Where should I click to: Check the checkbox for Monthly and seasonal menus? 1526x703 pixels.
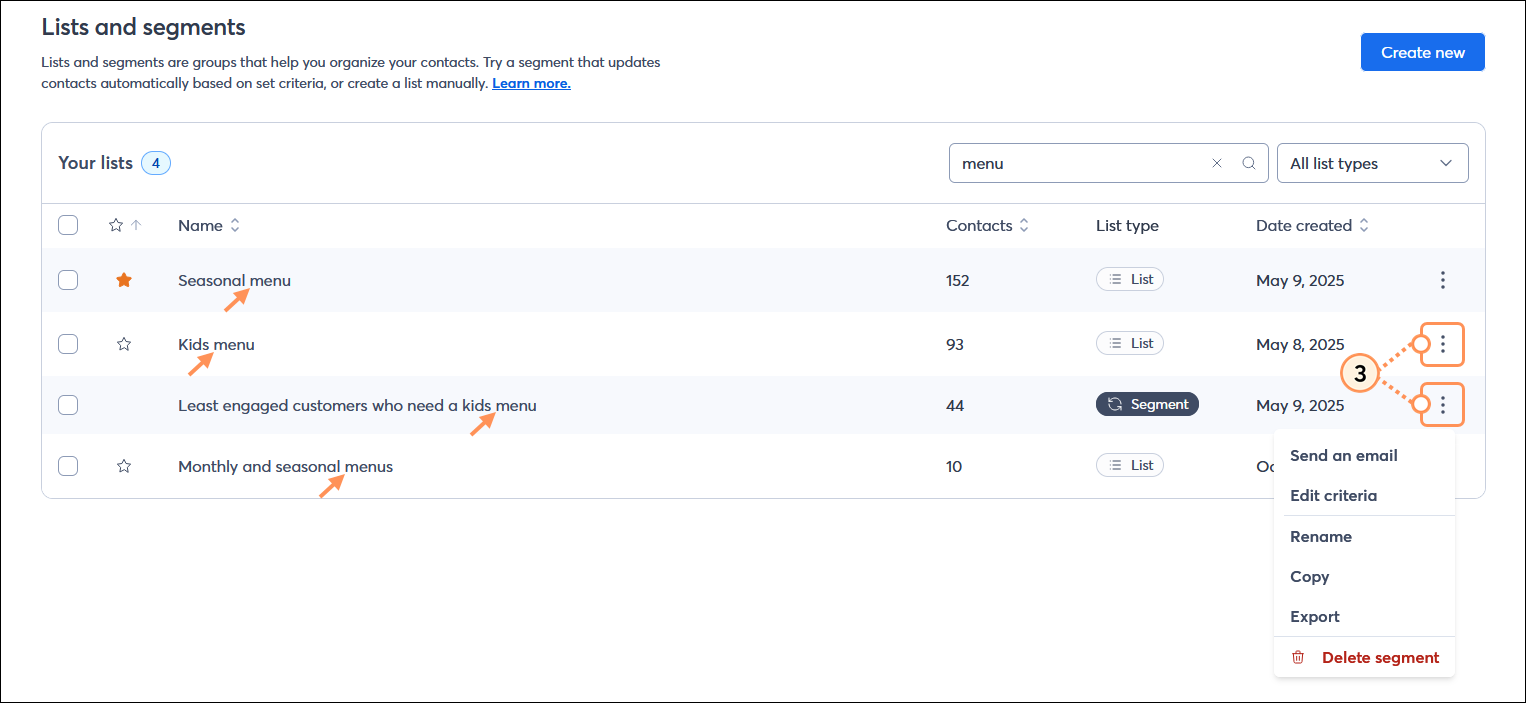67,465
